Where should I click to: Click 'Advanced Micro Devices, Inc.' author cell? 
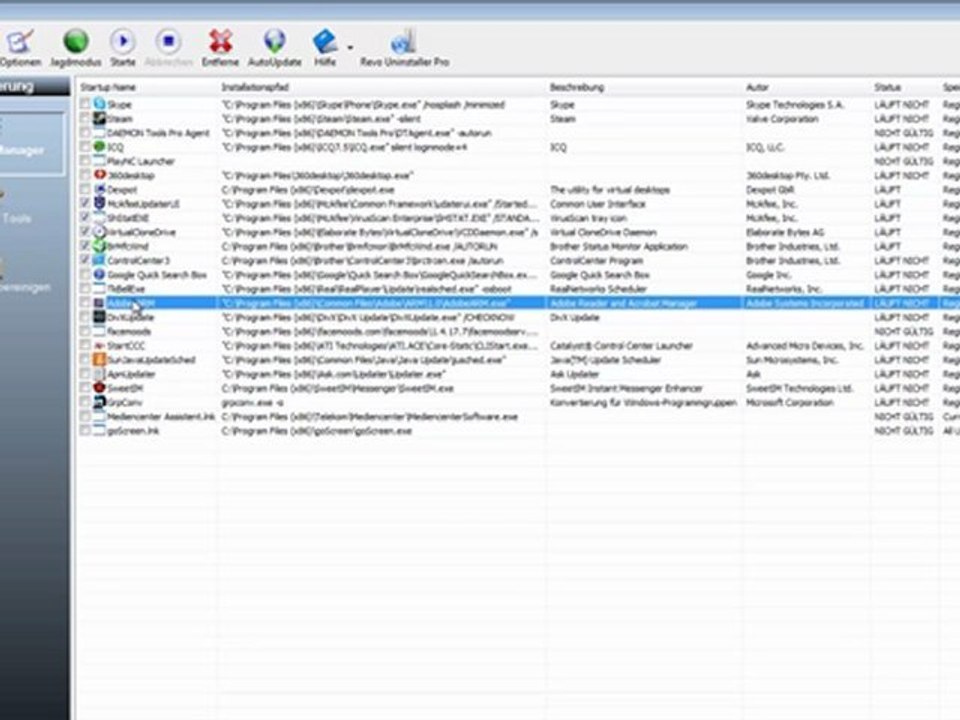click(804, 345)
